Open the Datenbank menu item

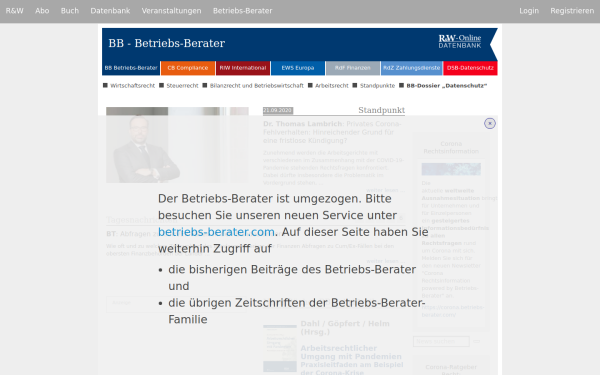pos(110,11)
